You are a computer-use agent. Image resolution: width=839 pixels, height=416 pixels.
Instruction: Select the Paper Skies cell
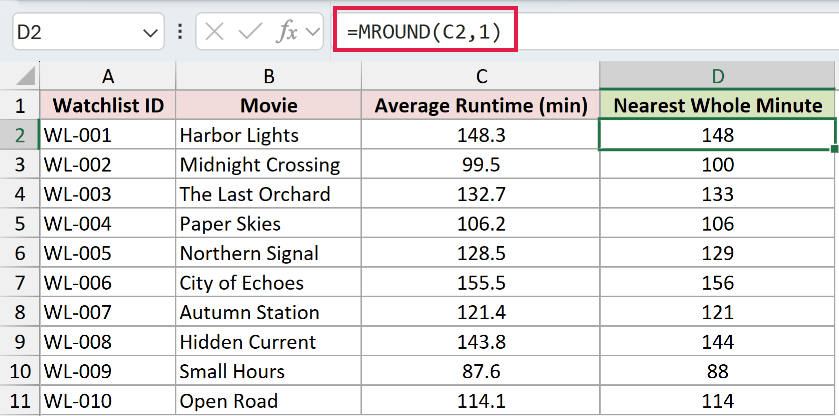point(269,223)
